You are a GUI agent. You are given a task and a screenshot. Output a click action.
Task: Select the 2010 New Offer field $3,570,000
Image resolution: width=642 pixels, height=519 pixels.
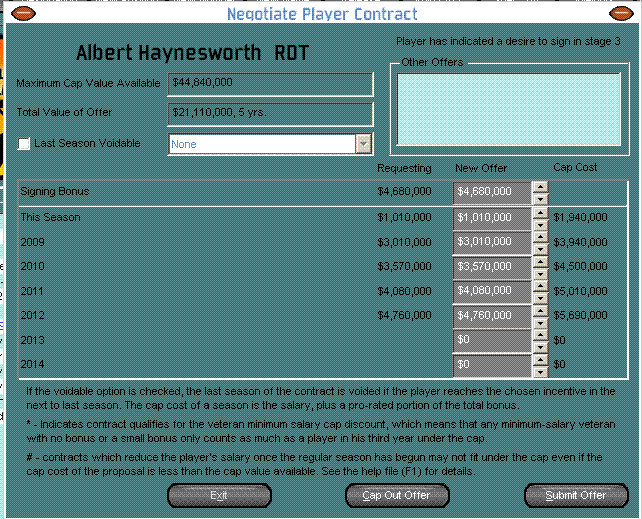(492, 267)
